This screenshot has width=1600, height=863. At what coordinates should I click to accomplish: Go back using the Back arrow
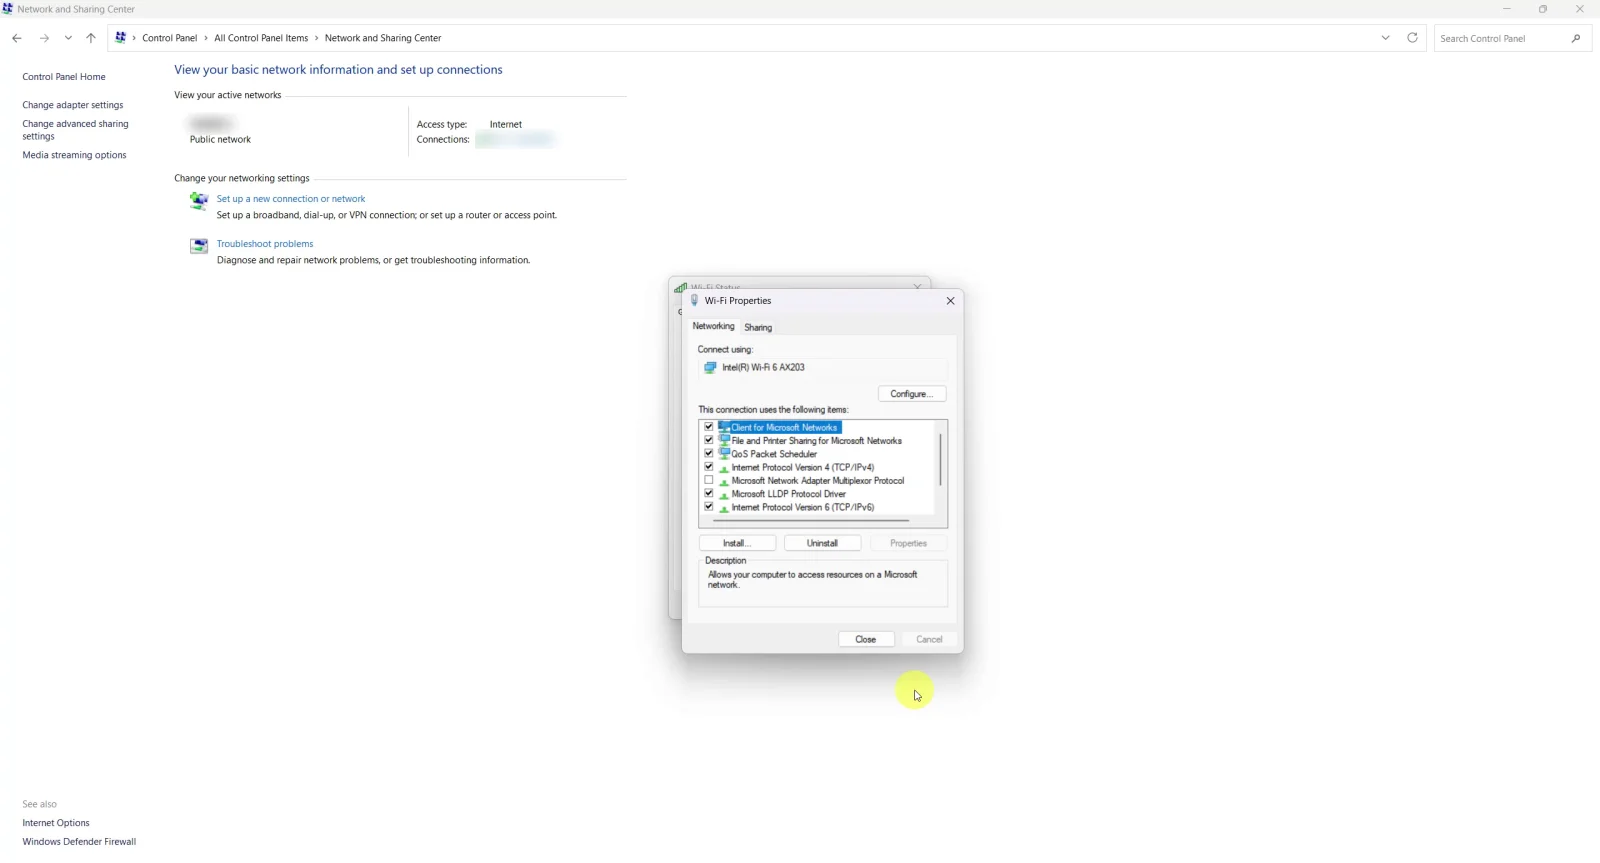(17, 38)
